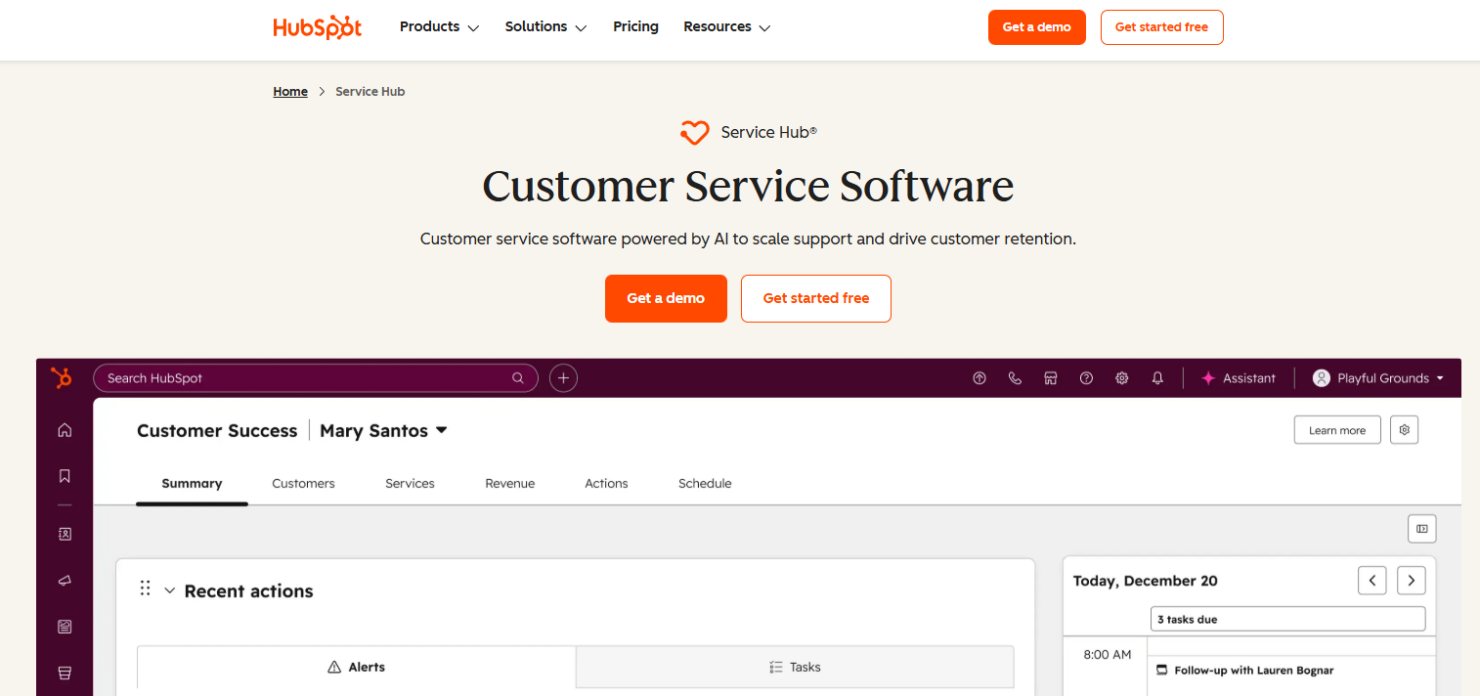Click the Playful Grounds avatar icon
The image size is (1480, 696).
click(x=1321, y=378)
